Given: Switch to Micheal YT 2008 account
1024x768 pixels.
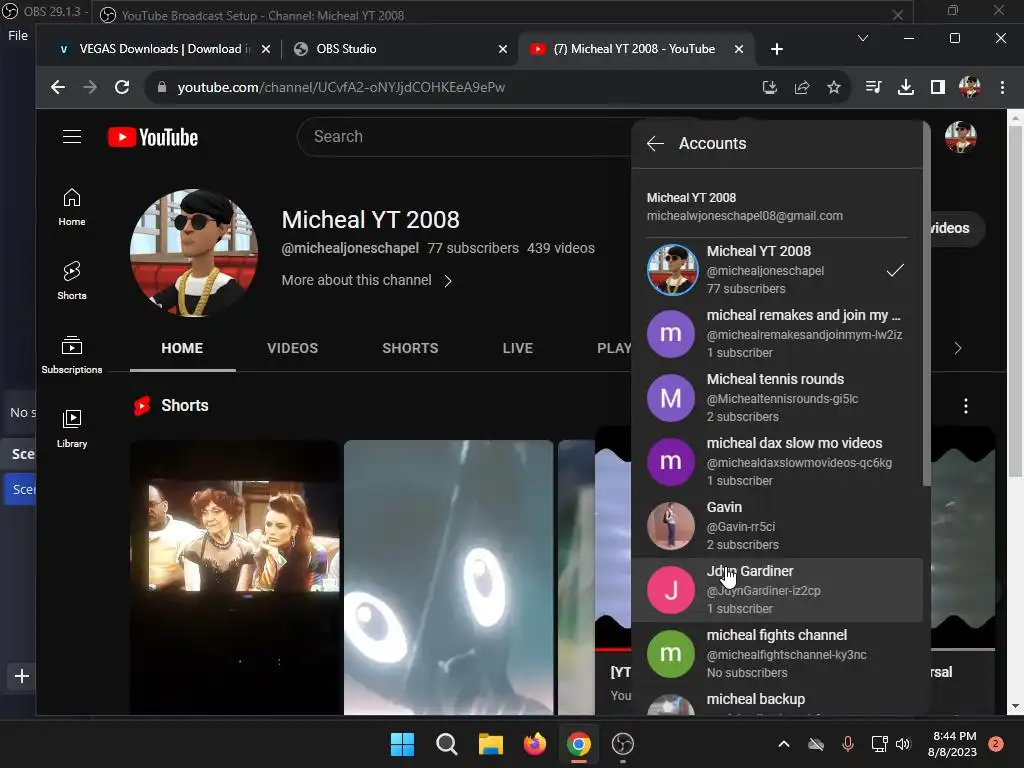Looking at the screenshot, I should tap(777, 270).
